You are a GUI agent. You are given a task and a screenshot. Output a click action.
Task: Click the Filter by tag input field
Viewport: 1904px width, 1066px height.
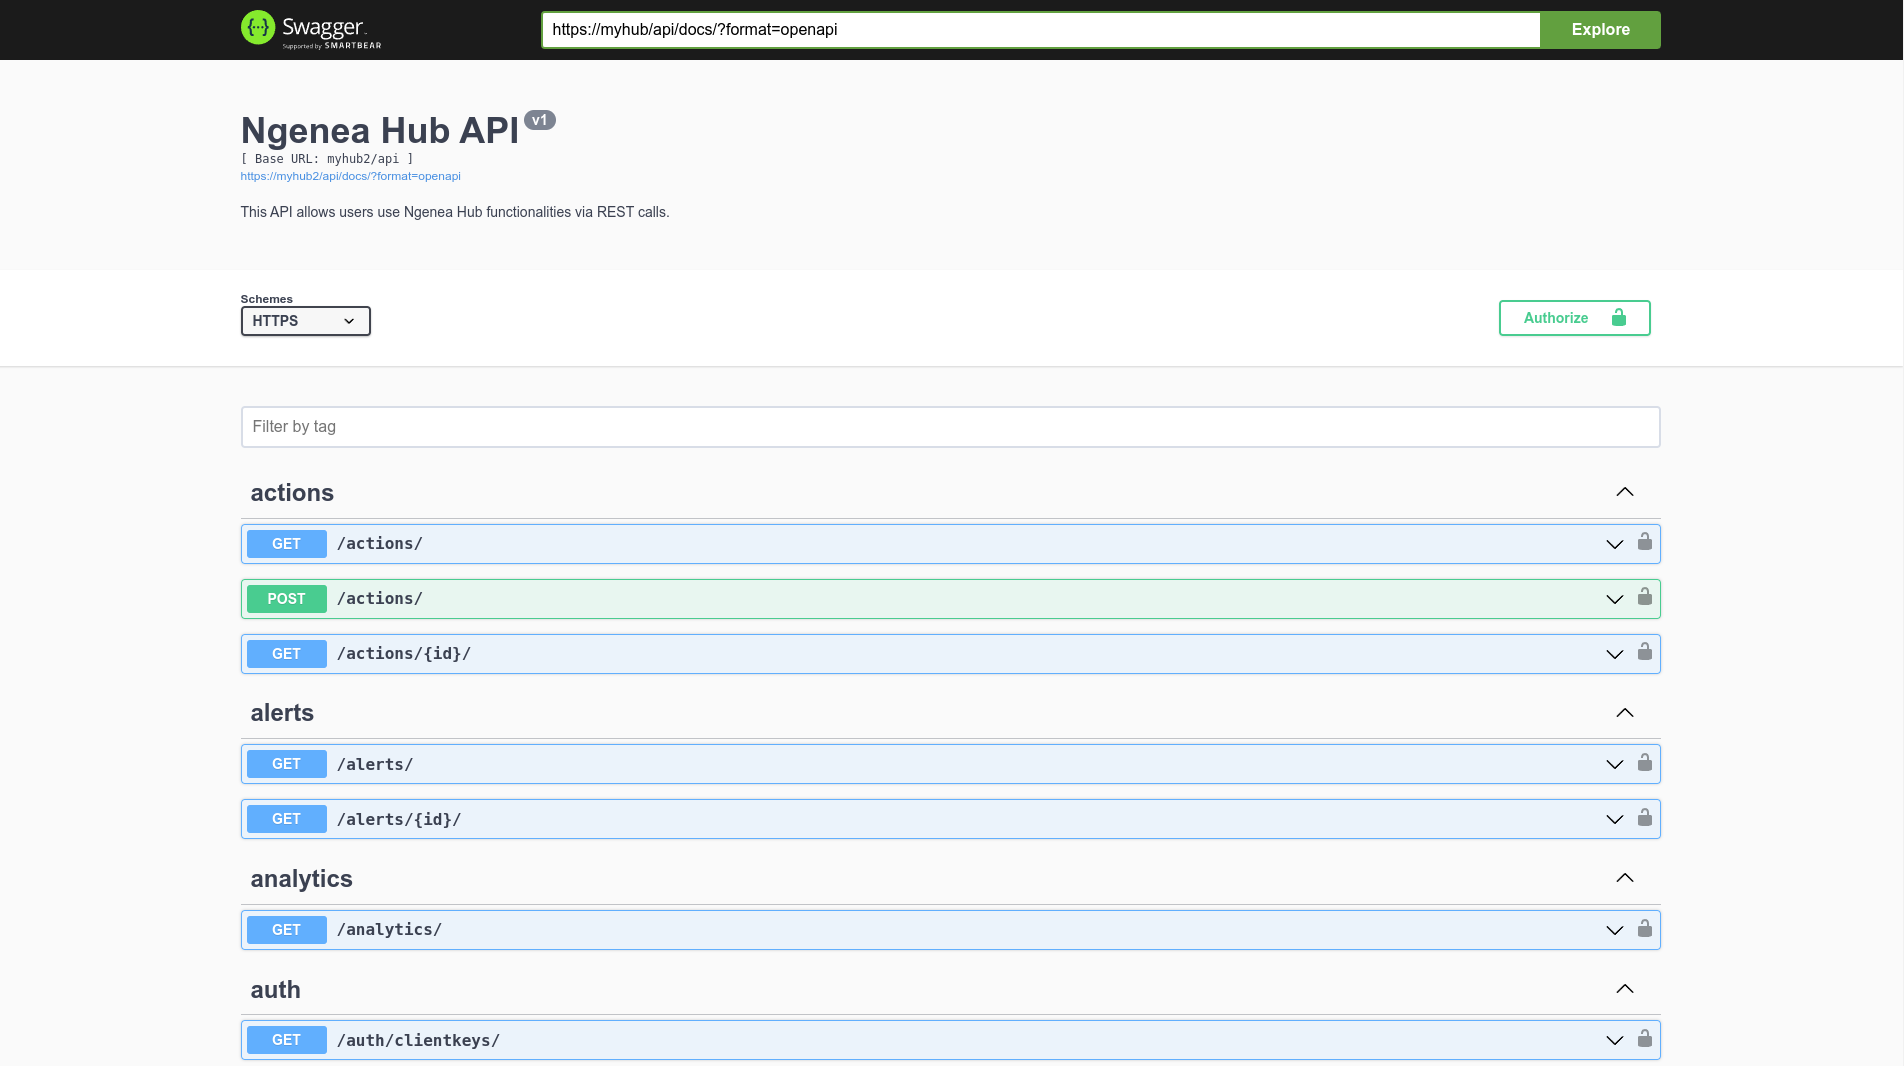[950, 426]
